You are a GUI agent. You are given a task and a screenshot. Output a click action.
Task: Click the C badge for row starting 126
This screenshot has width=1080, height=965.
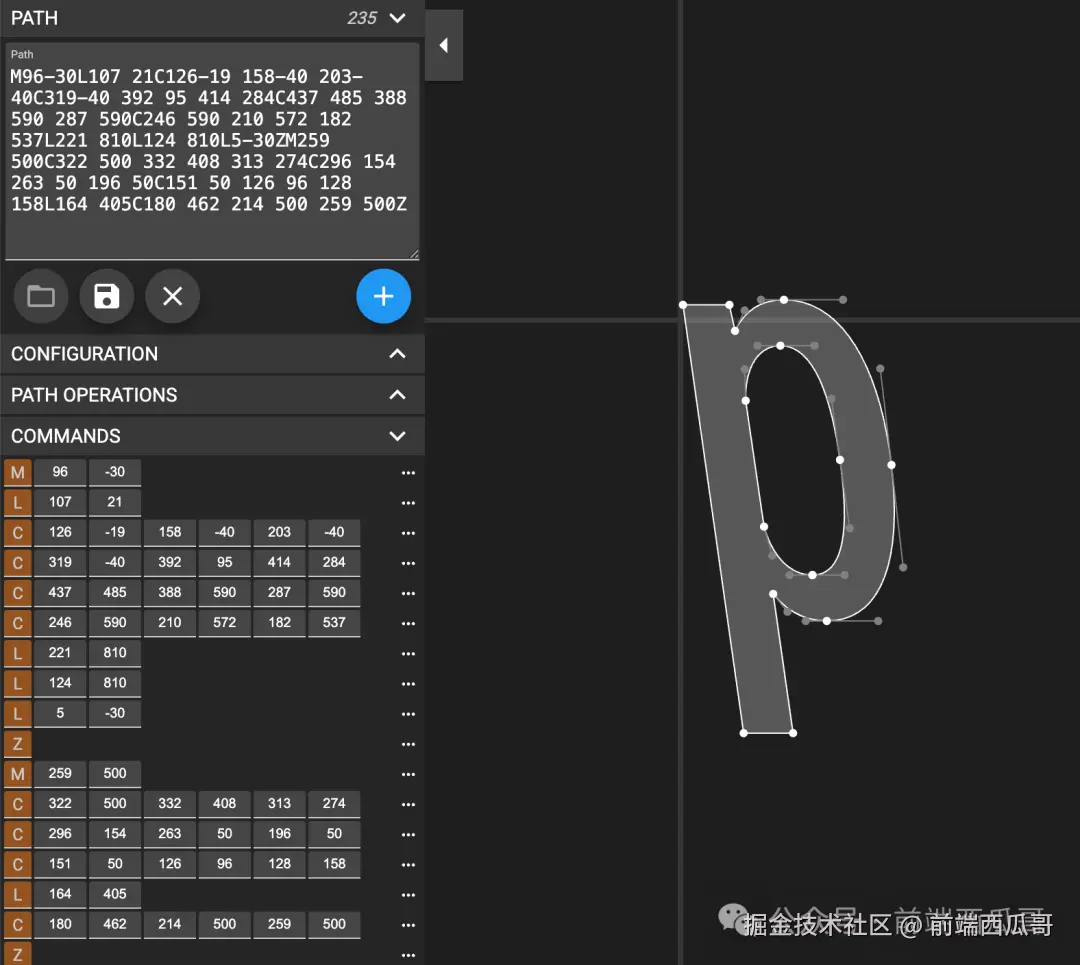18,533
